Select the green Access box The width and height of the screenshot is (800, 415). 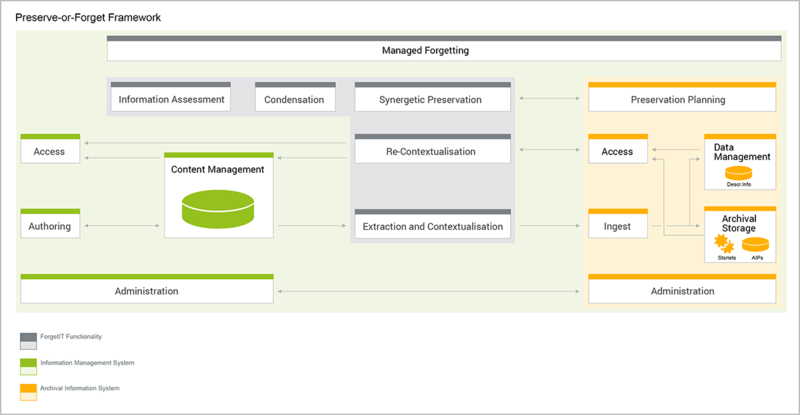pyautogui.click(x=50, y=149)
